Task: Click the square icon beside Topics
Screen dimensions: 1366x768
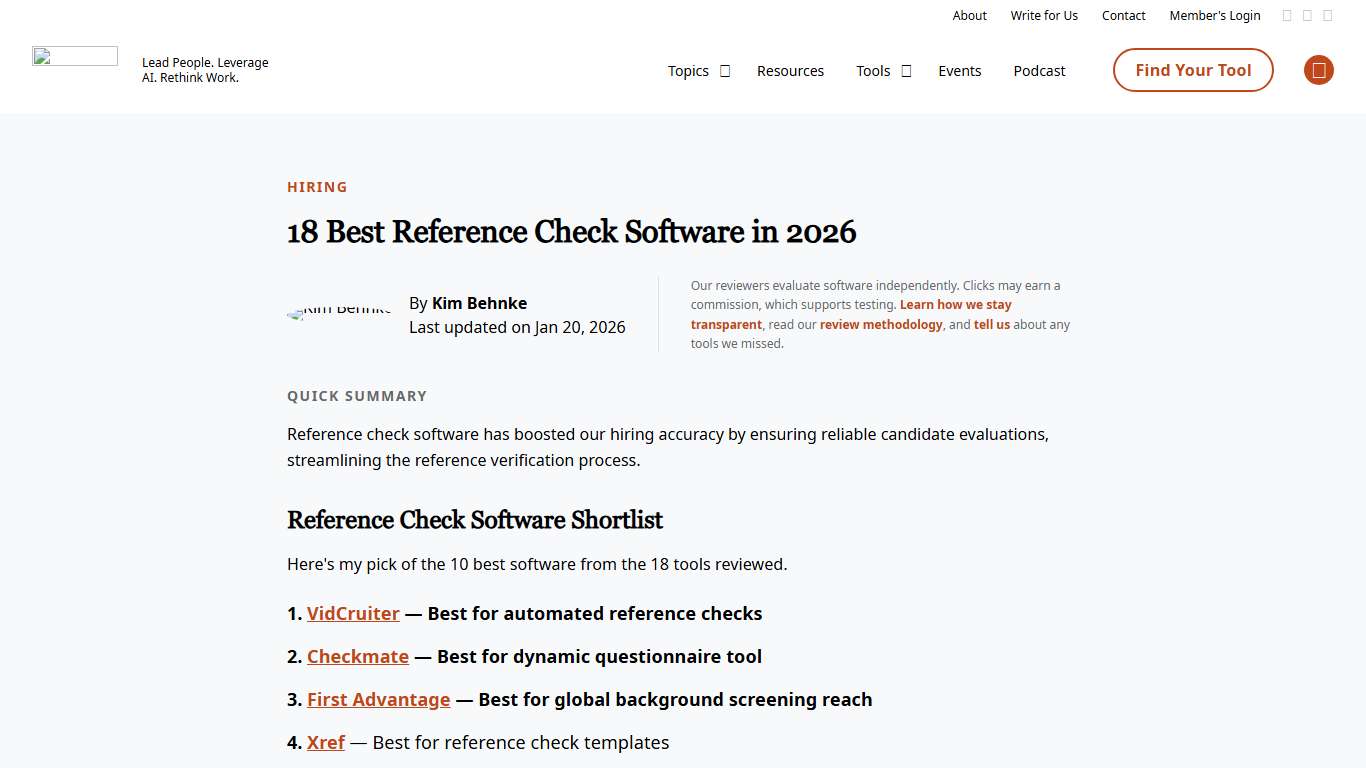Action: [725, 71]
